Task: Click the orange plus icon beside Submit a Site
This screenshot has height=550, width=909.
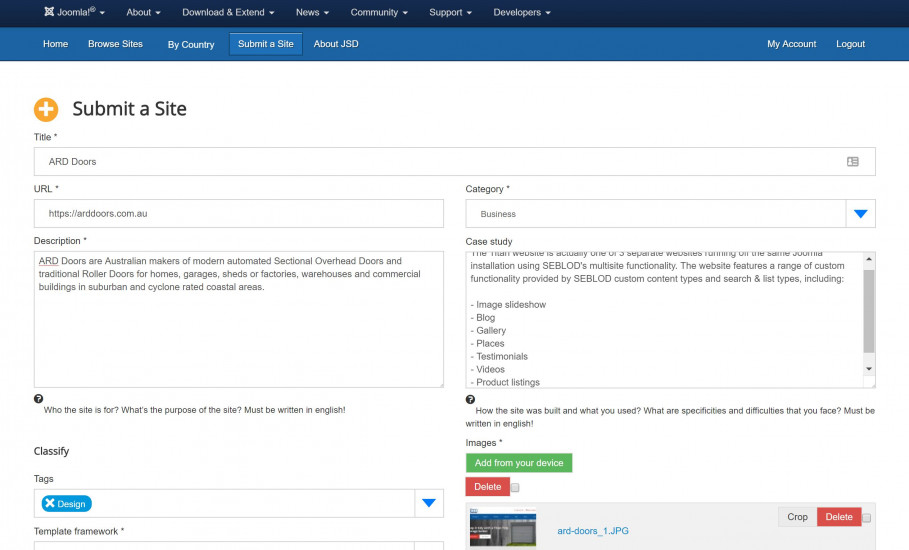Action: (x=46, y=110)
